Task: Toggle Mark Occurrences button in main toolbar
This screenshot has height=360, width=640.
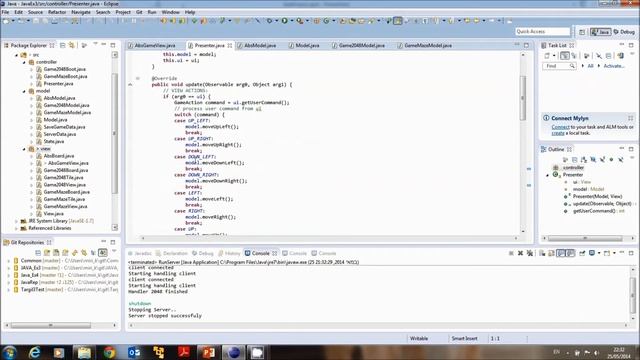Action: pyautogui.click(x=398, y=20)
